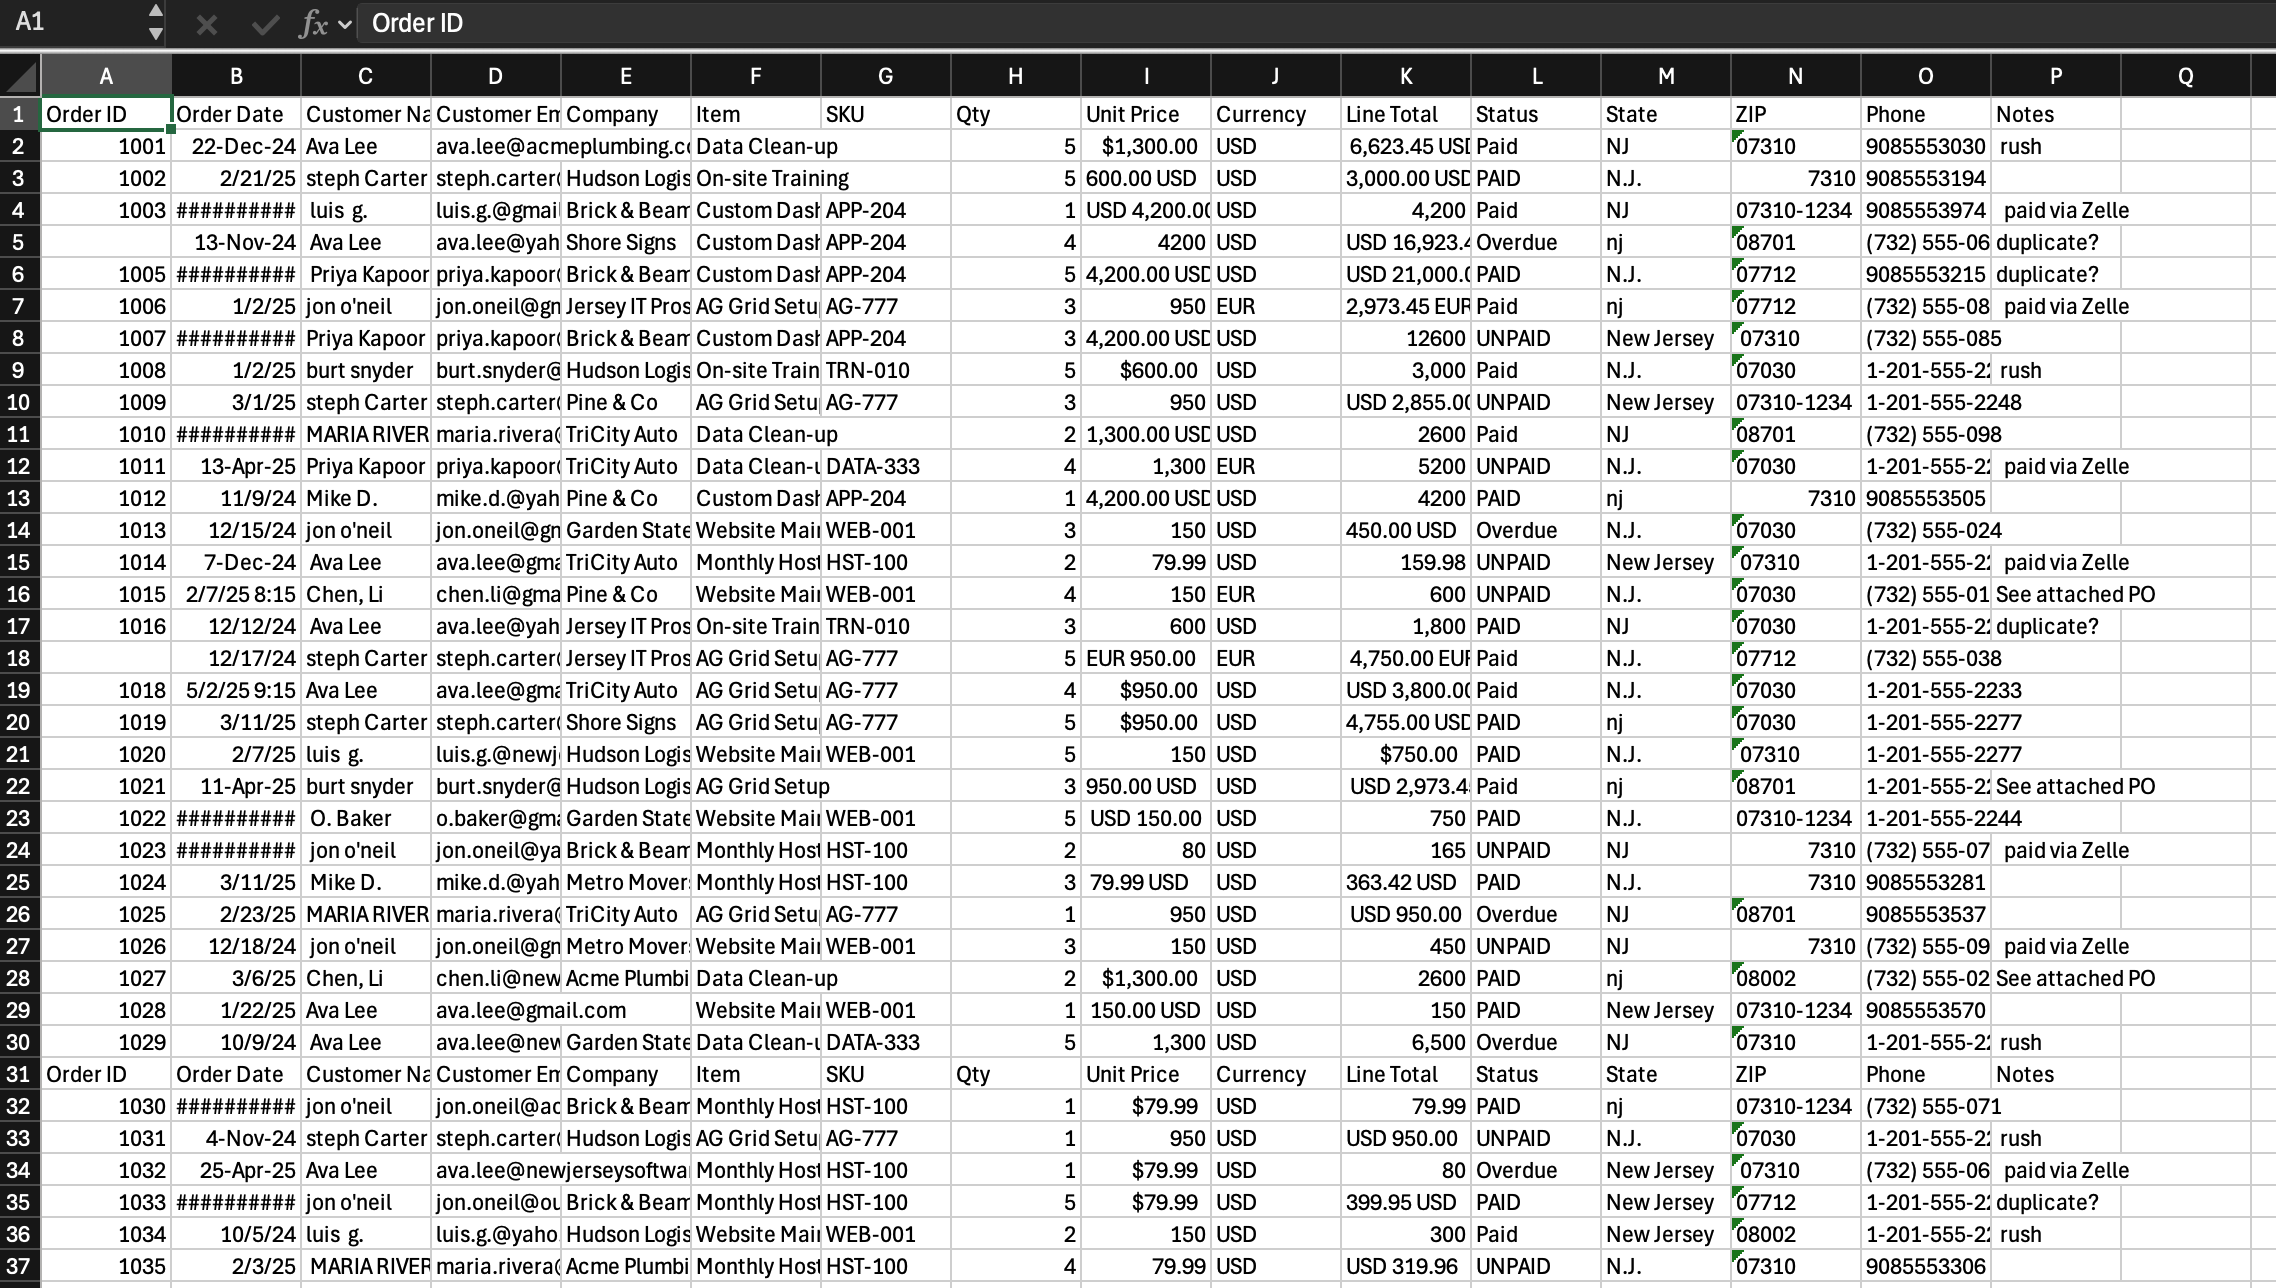Image resolution: width=2276 pixels, height=1288 pixels.
Task: Click status cell Overdue in row 14
Action: tap(1536, 530)
